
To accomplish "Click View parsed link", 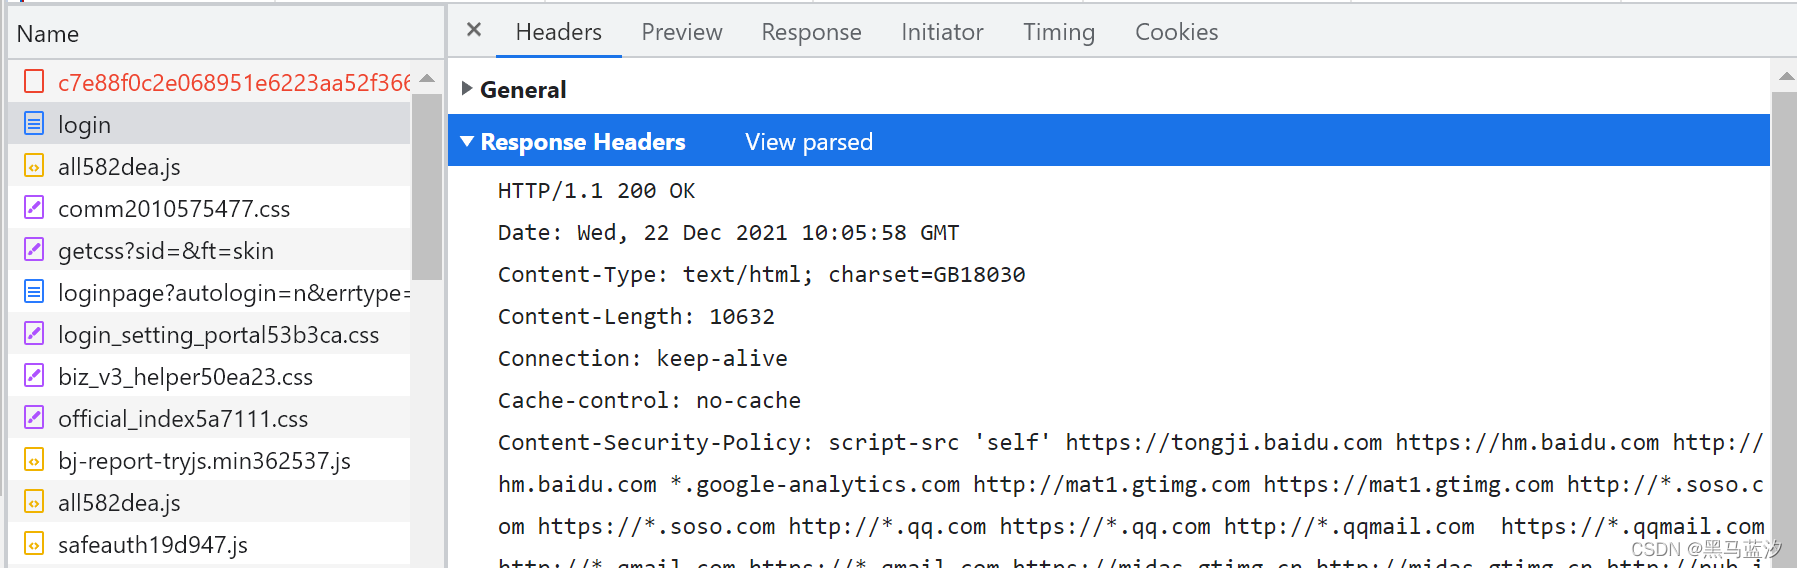I will click(808, 142).
